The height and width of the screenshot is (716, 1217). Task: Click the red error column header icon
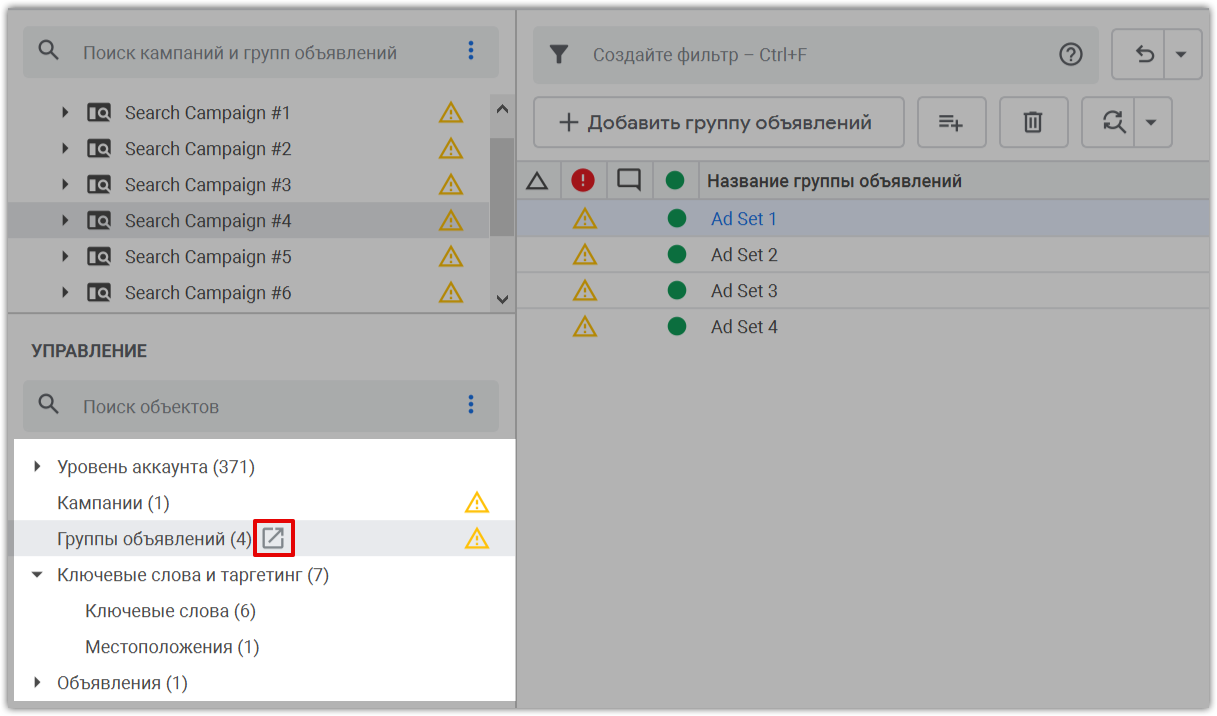pos(583,181)
